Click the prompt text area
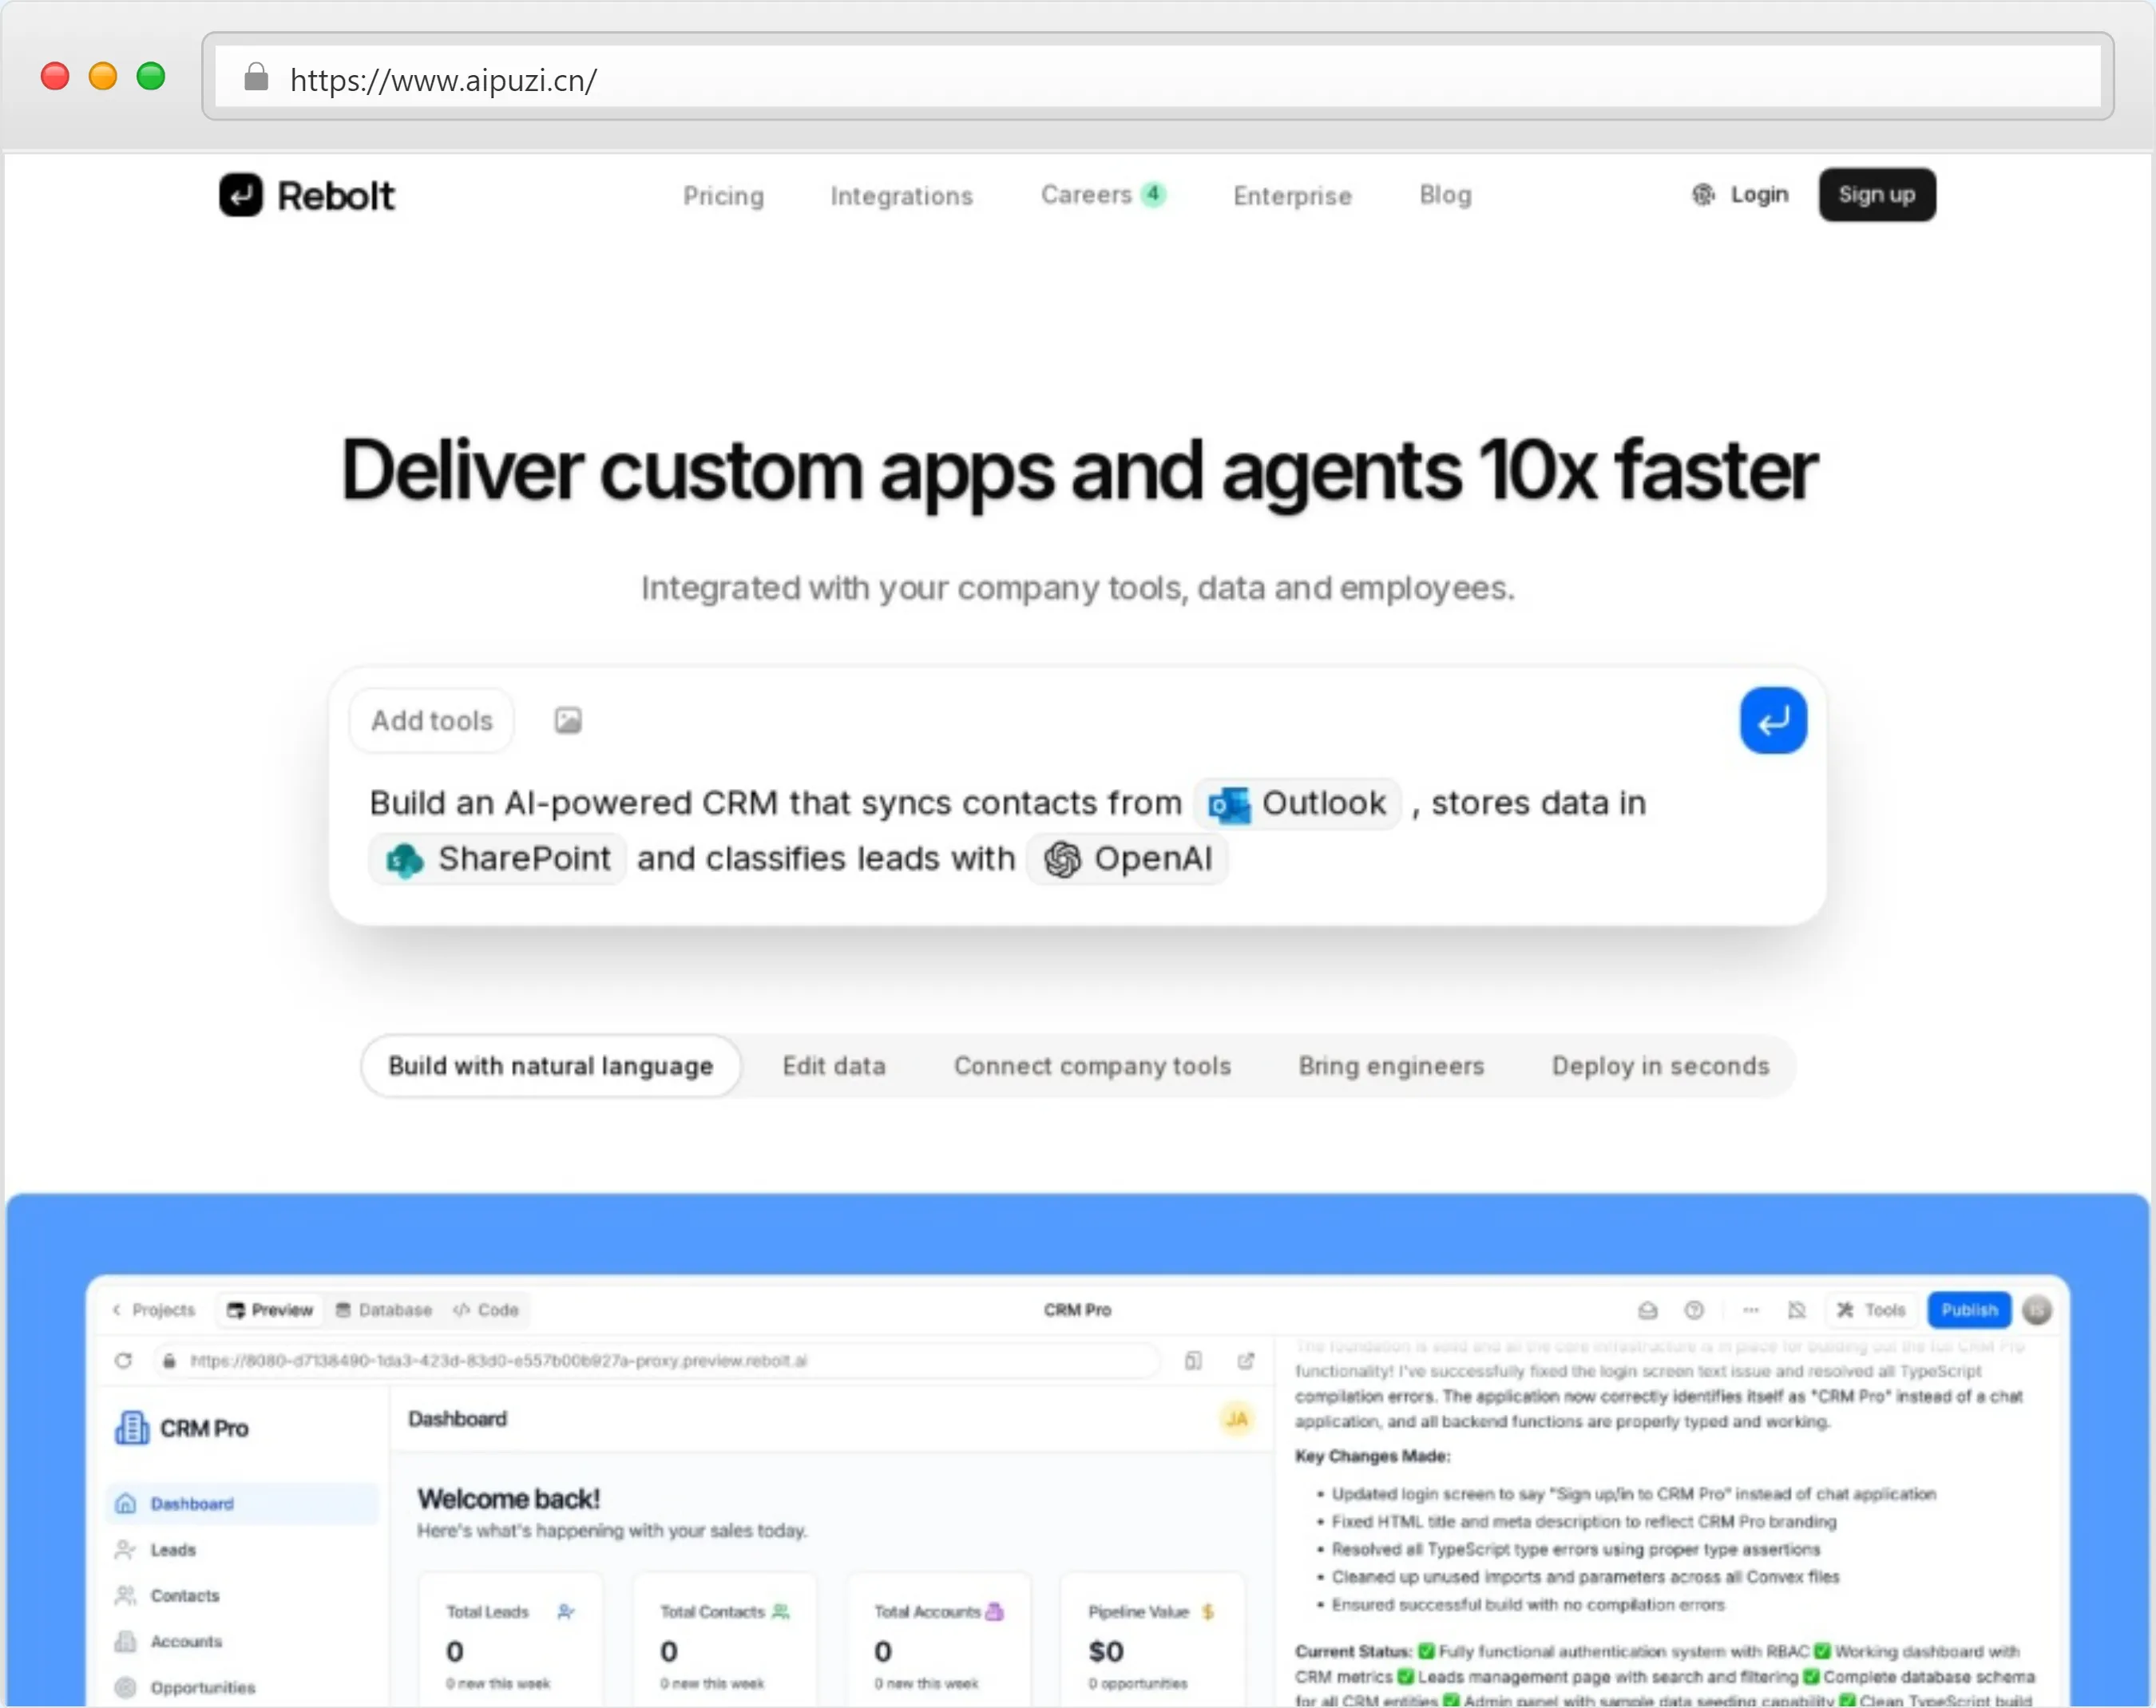 click(1077, 830)
